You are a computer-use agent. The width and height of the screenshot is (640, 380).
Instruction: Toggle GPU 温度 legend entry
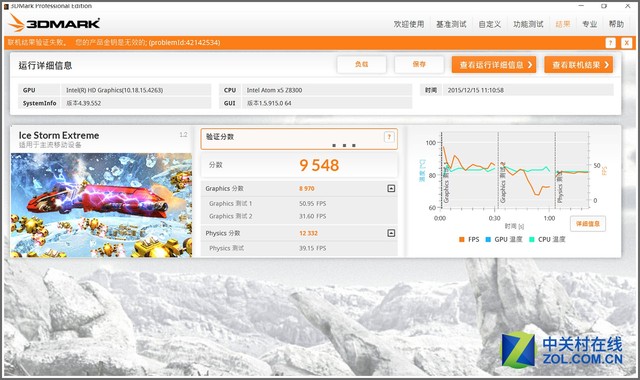[504, 239]
